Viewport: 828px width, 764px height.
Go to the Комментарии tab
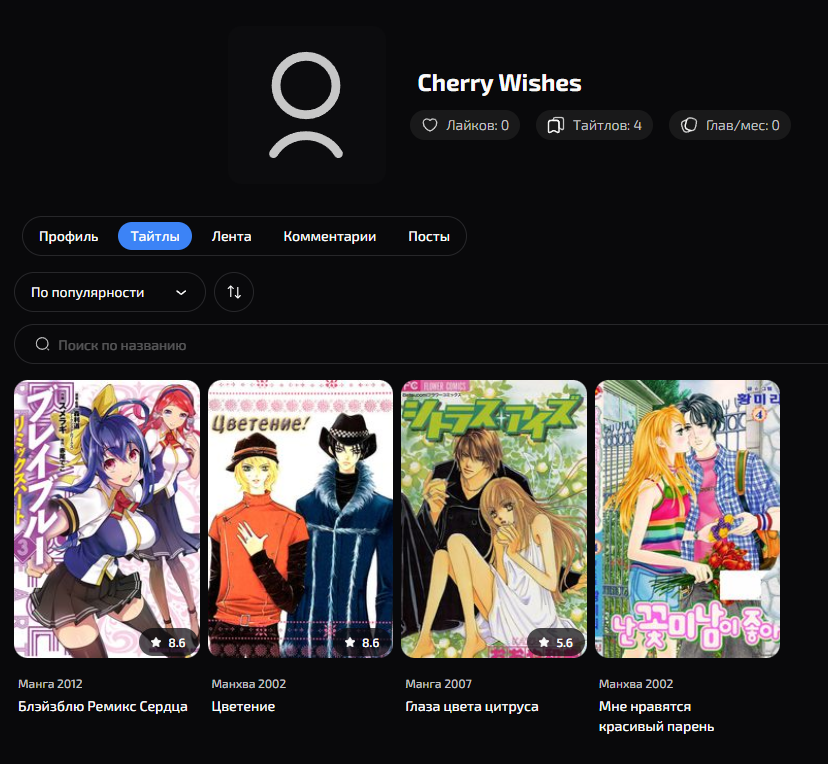(x=330, y=236)
